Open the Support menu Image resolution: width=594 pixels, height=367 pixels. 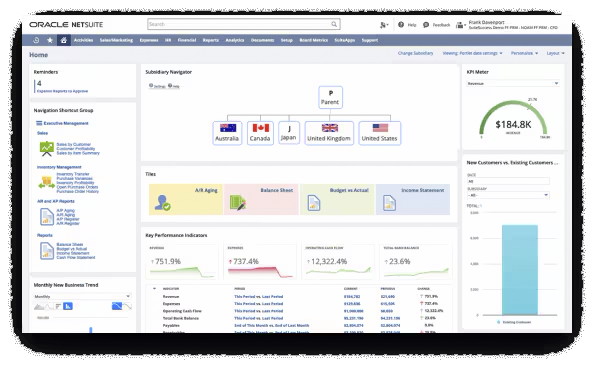(x=370, y=40)
